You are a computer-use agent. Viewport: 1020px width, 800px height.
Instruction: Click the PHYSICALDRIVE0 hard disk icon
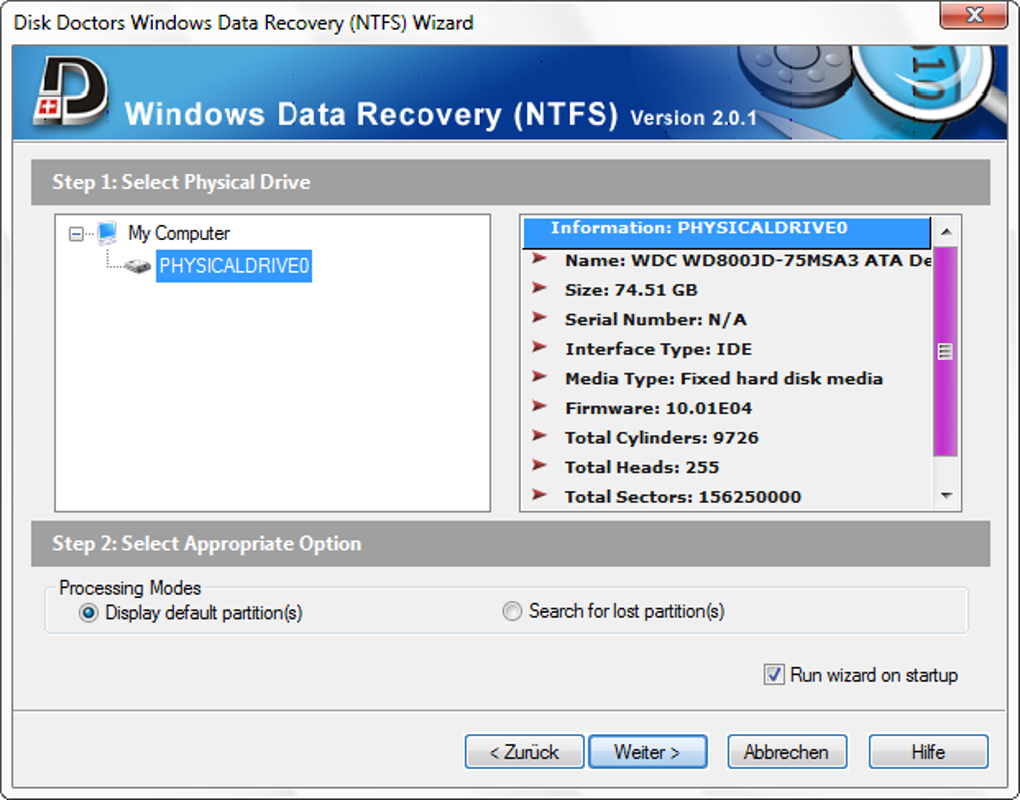(x=138, y=267)
